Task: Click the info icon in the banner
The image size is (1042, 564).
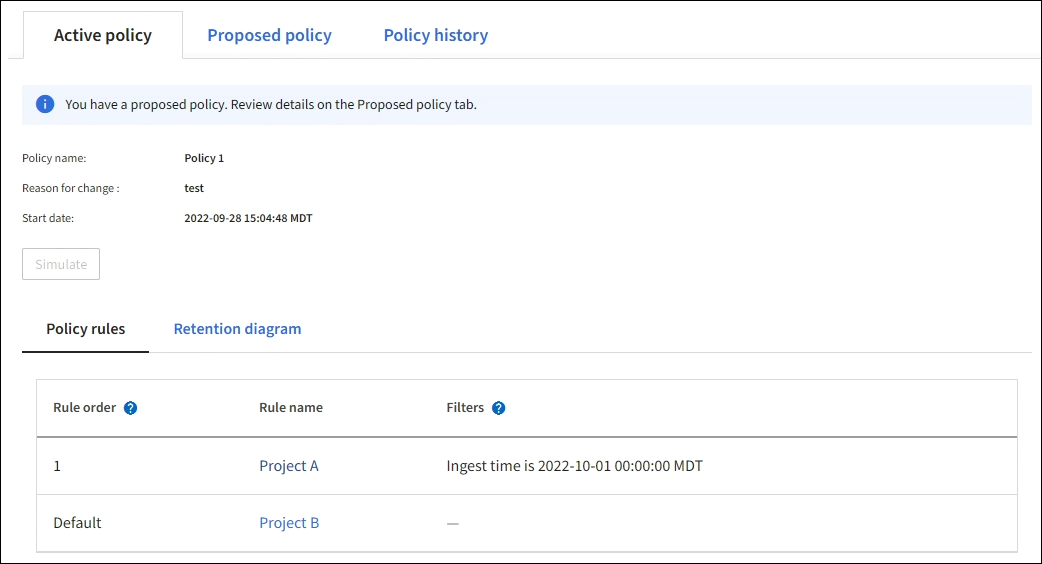Action: [x=45, y=104]
